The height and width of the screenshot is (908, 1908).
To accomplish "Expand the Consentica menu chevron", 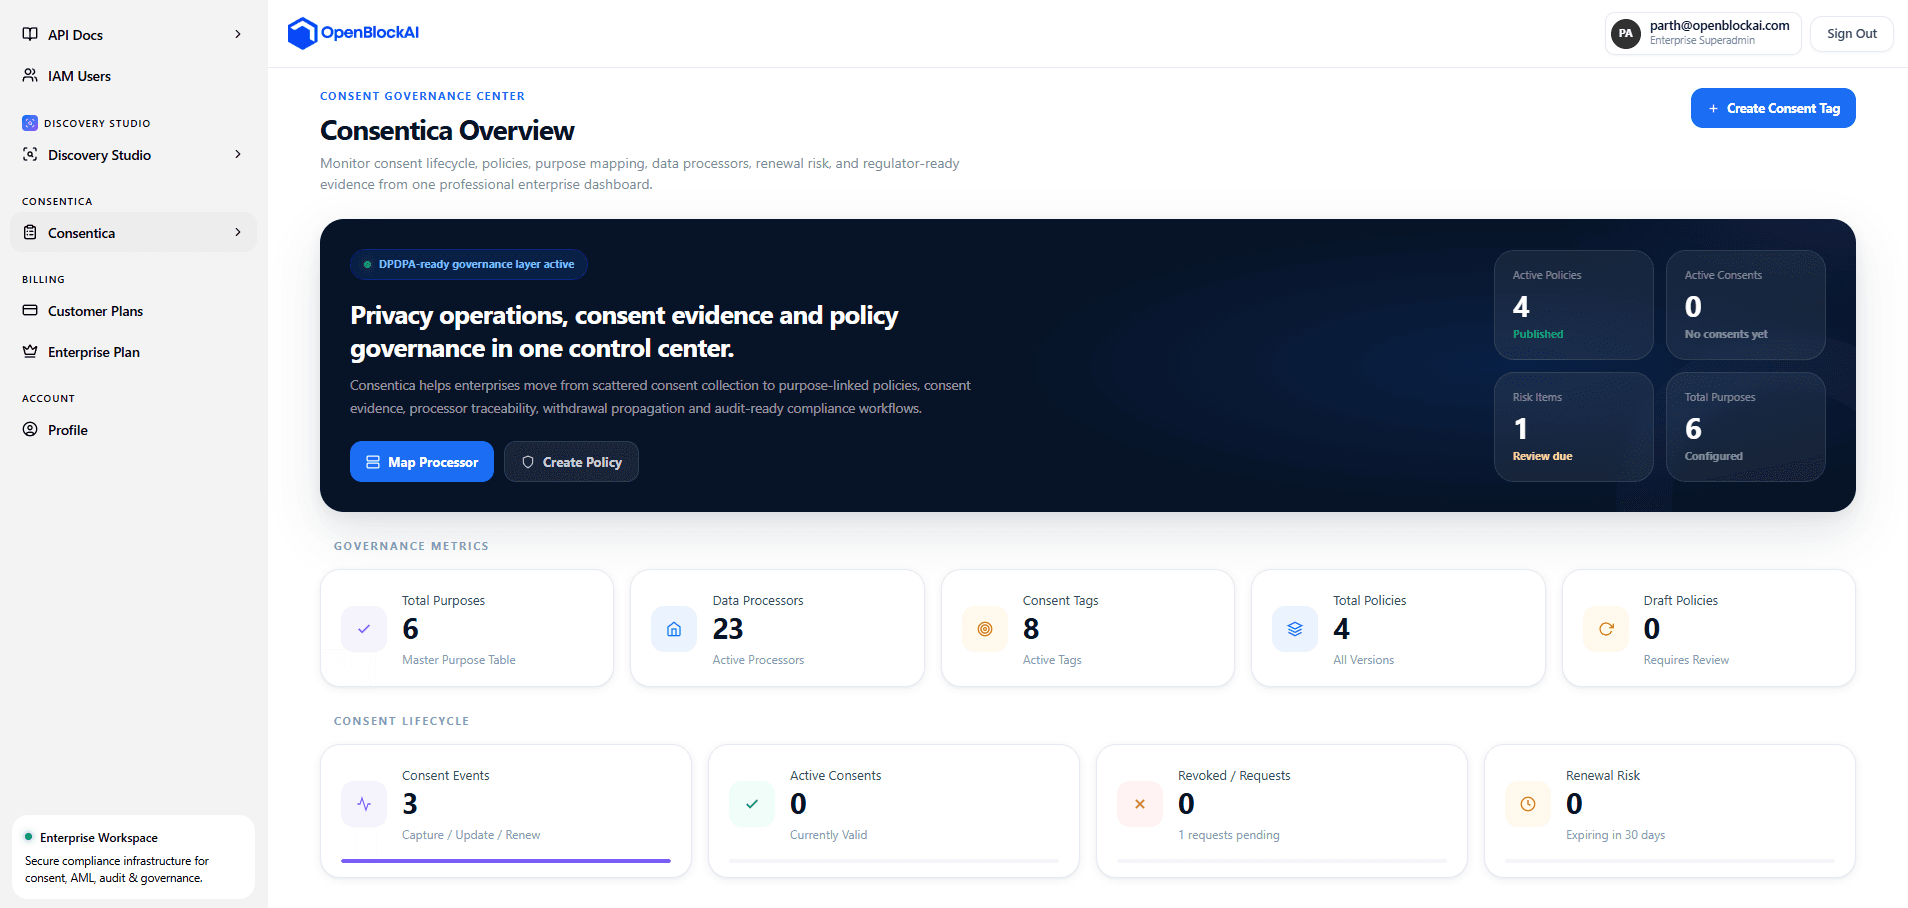I will click(238, 232).
